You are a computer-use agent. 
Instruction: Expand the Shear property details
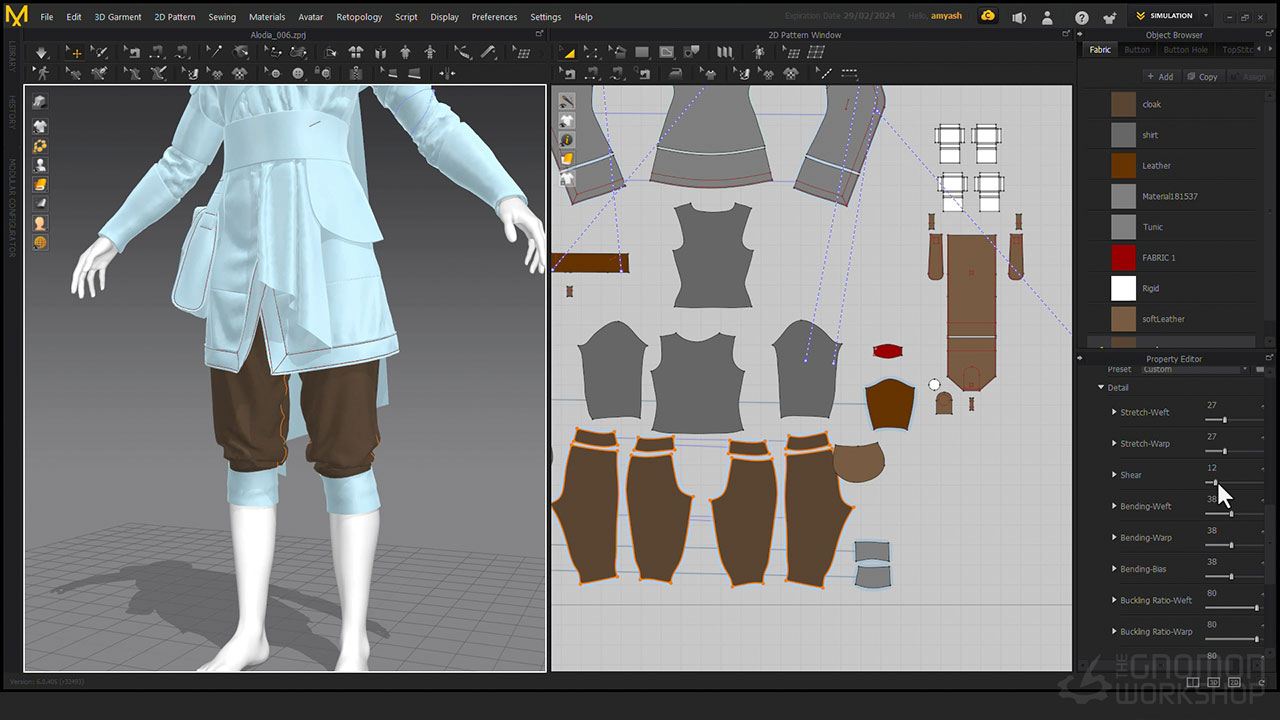click(x=1114, y=475)
